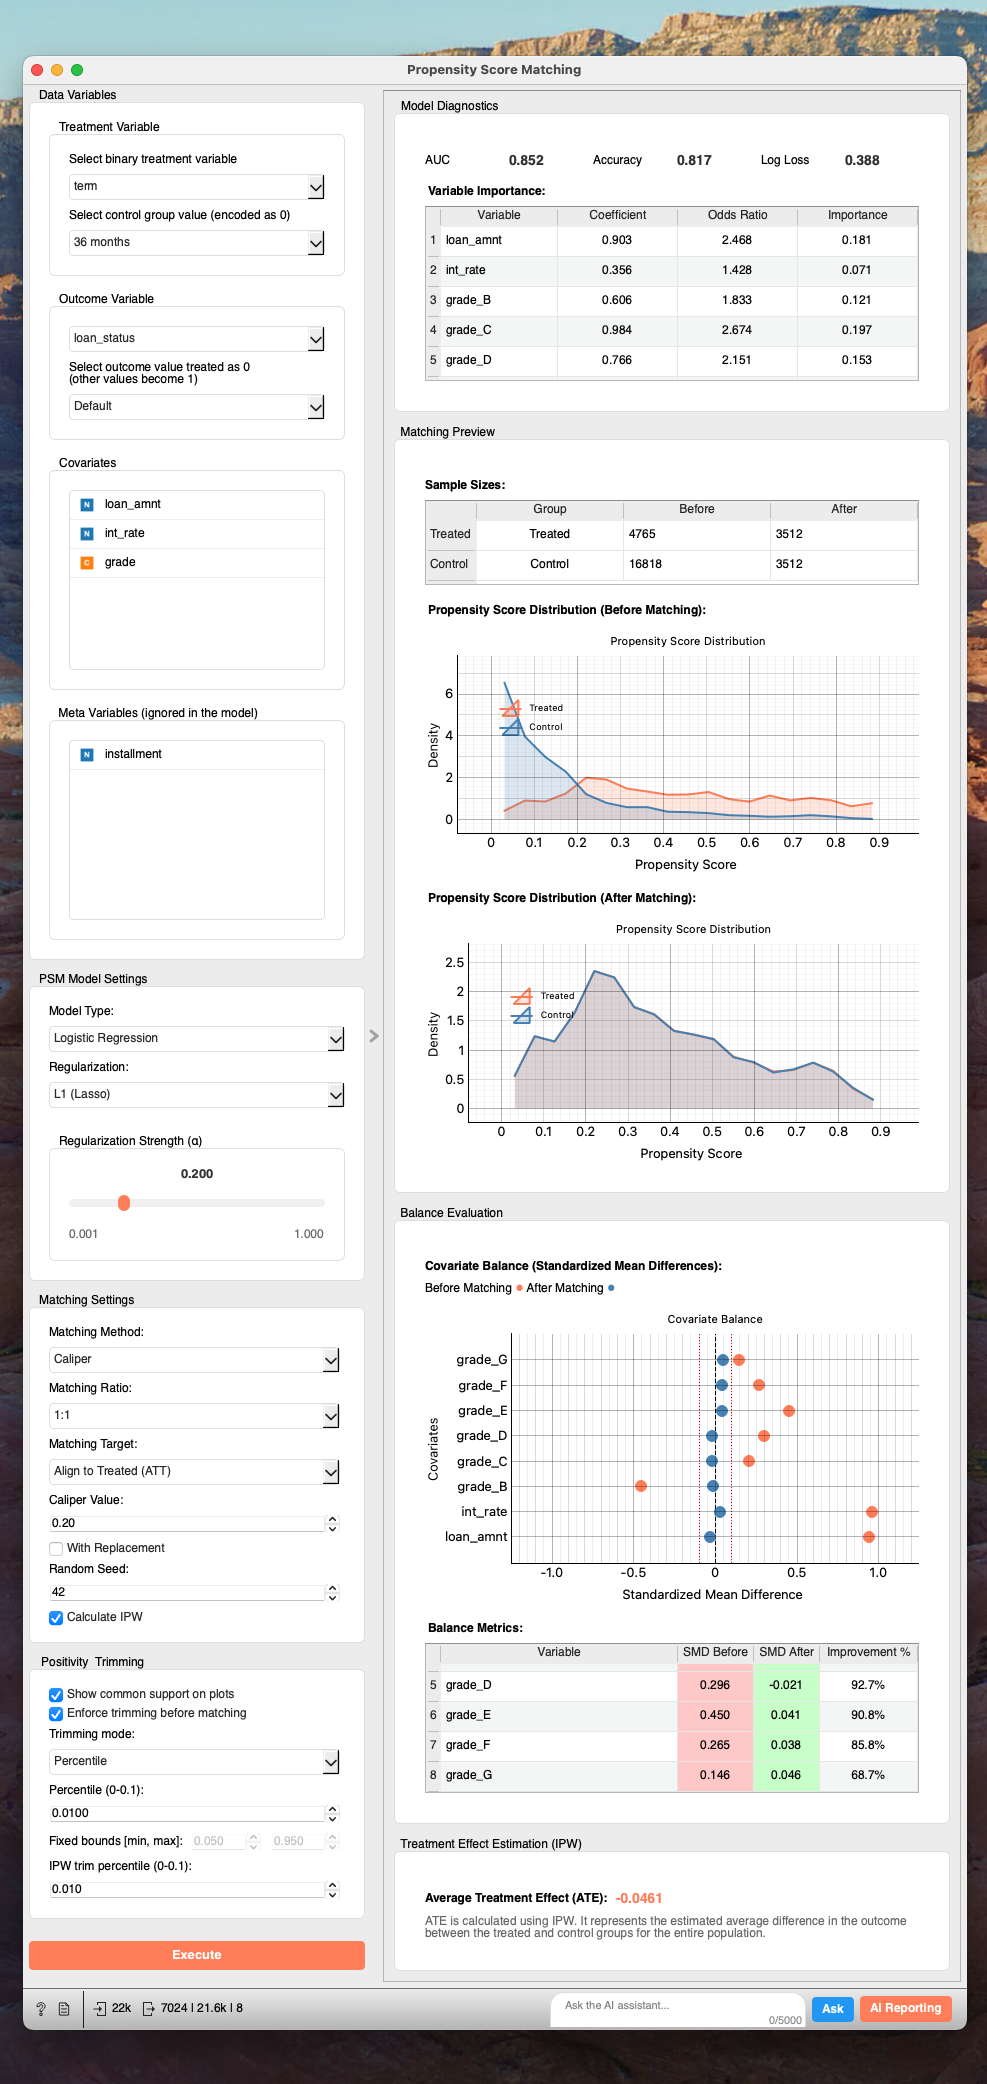The height and width of the screenshot is (2084, 987).
Task: Open the loan_status outcome variable dropdown
Action: coord(197,339)
